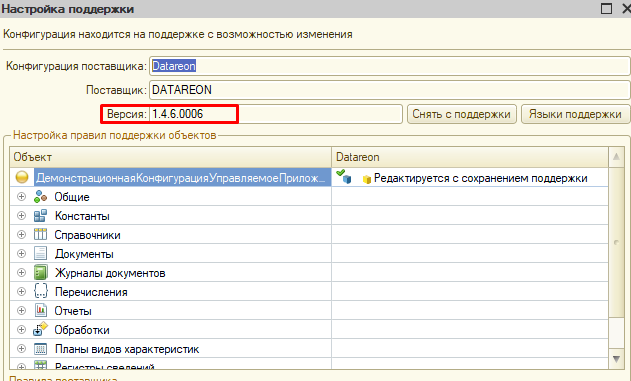Expand the Общие tree branch
This screenshot has width=631, height=381.
(x=21, y=196)
